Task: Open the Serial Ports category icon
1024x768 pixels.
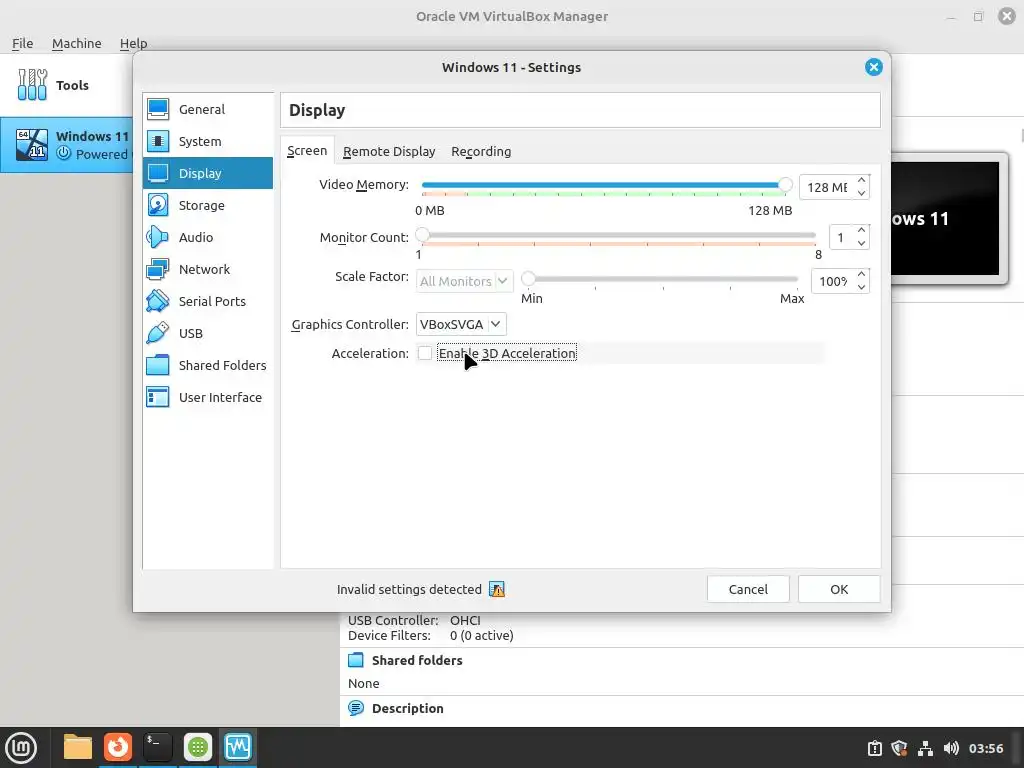Action: click(158, 301)
